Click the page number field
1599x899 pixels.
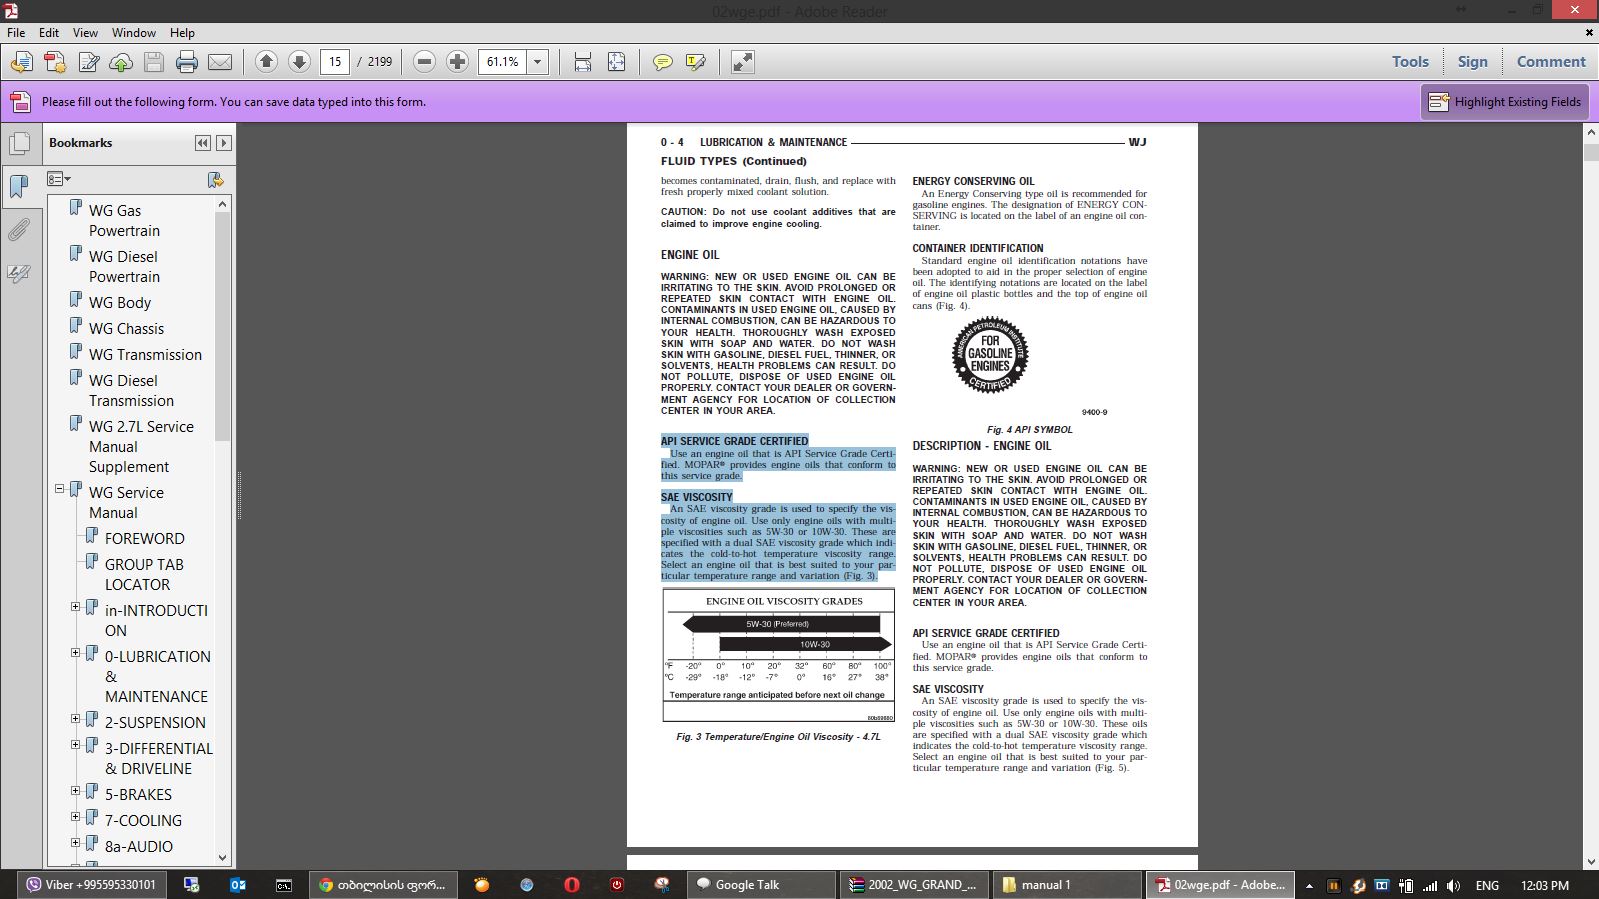pos(335,62)
